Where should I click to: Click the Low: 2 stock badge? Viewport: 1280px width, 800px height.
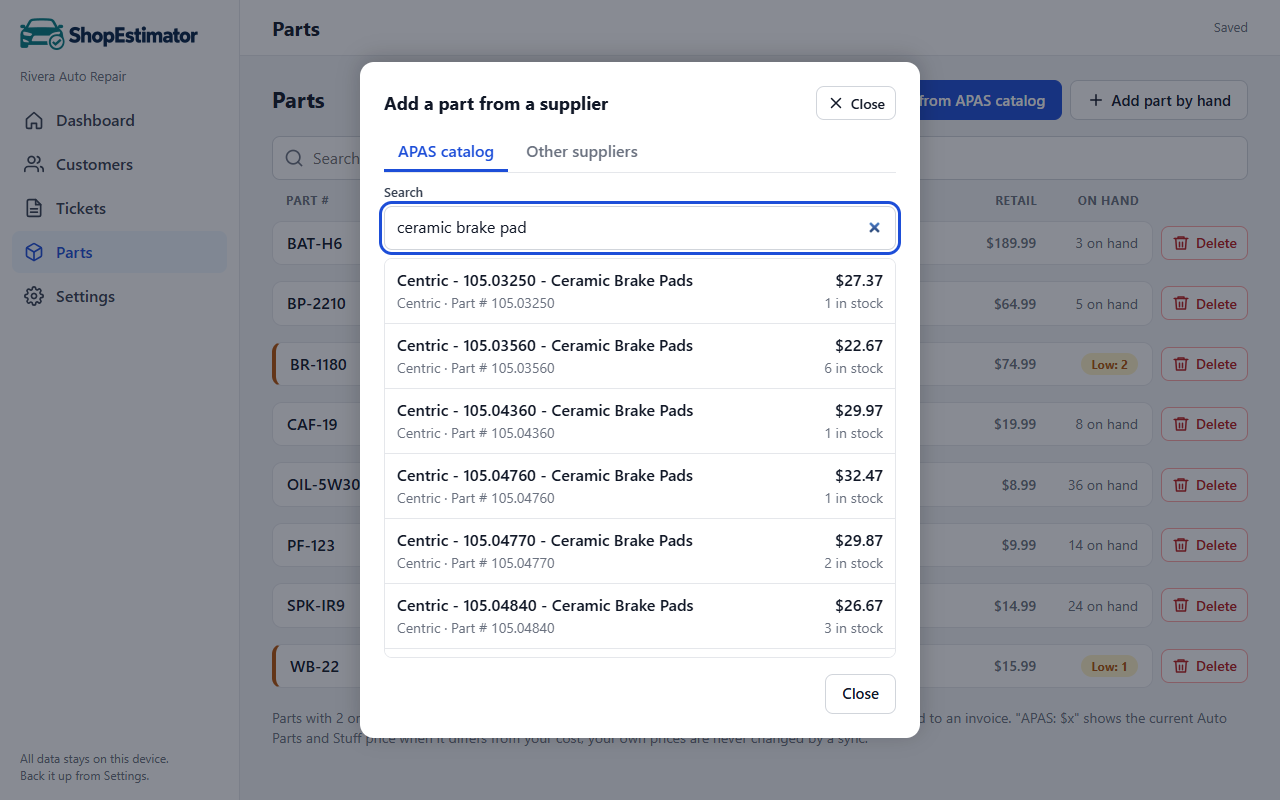click(1109, 364)
